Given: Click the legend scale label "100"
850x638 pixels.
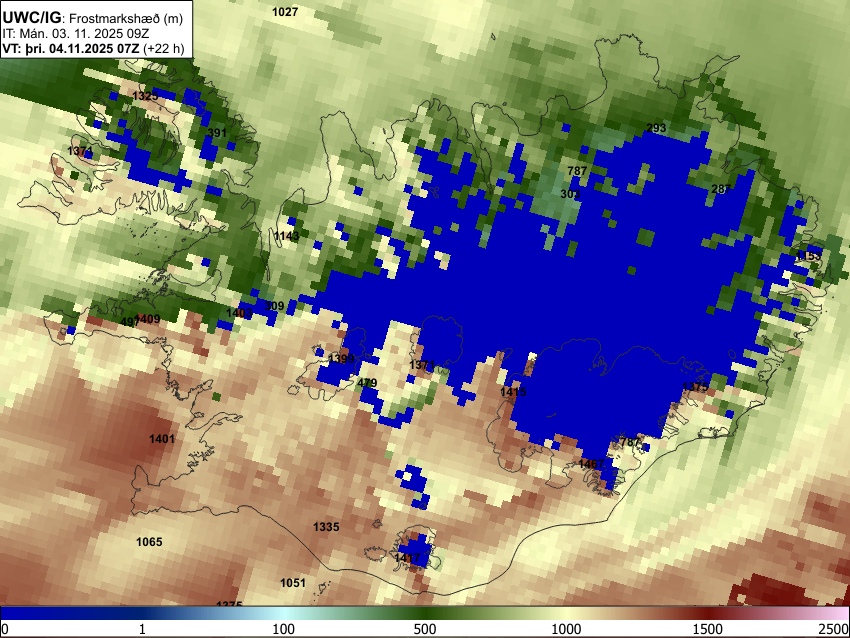Looking at the screenshot, I should [x=283, y=629].
